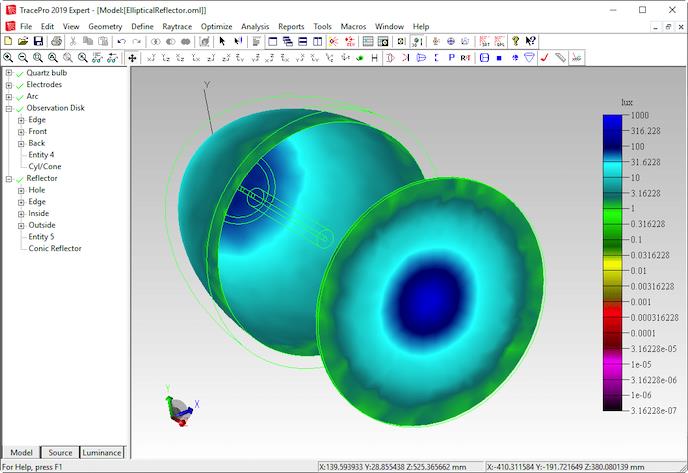This screenshot has width=688, height=473.
Task: Toggle the green check beside Arc
Action: pos(20,97)
